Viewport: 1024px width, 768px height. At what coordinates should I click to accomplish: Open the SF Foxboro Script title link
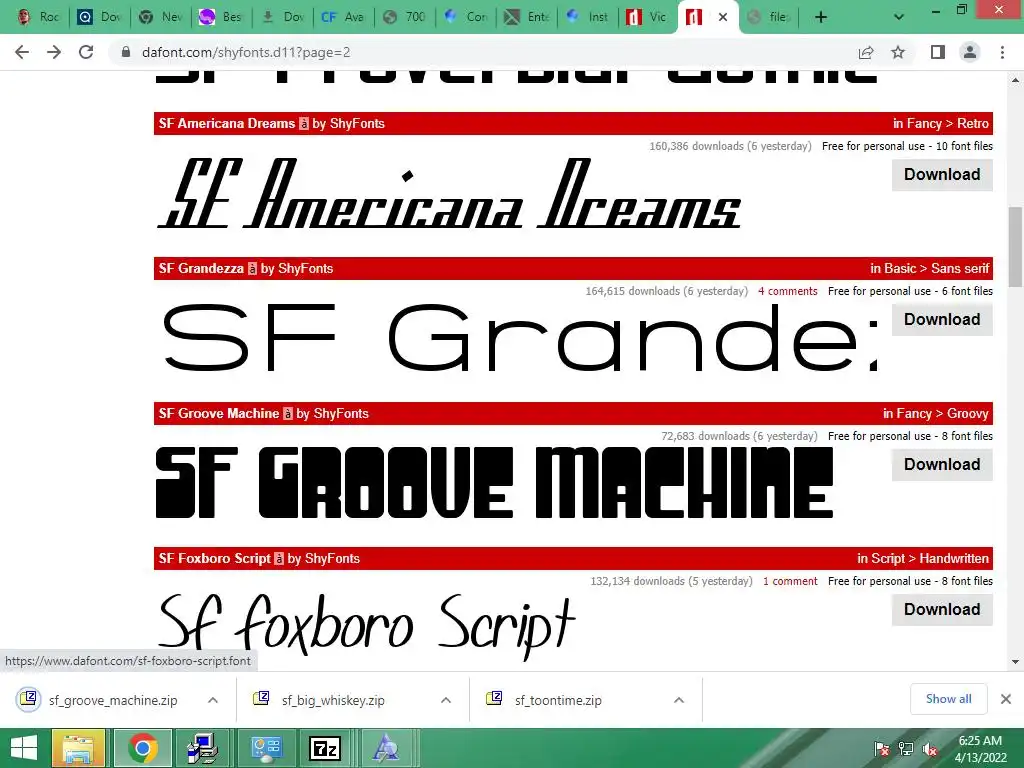point(214,558)
